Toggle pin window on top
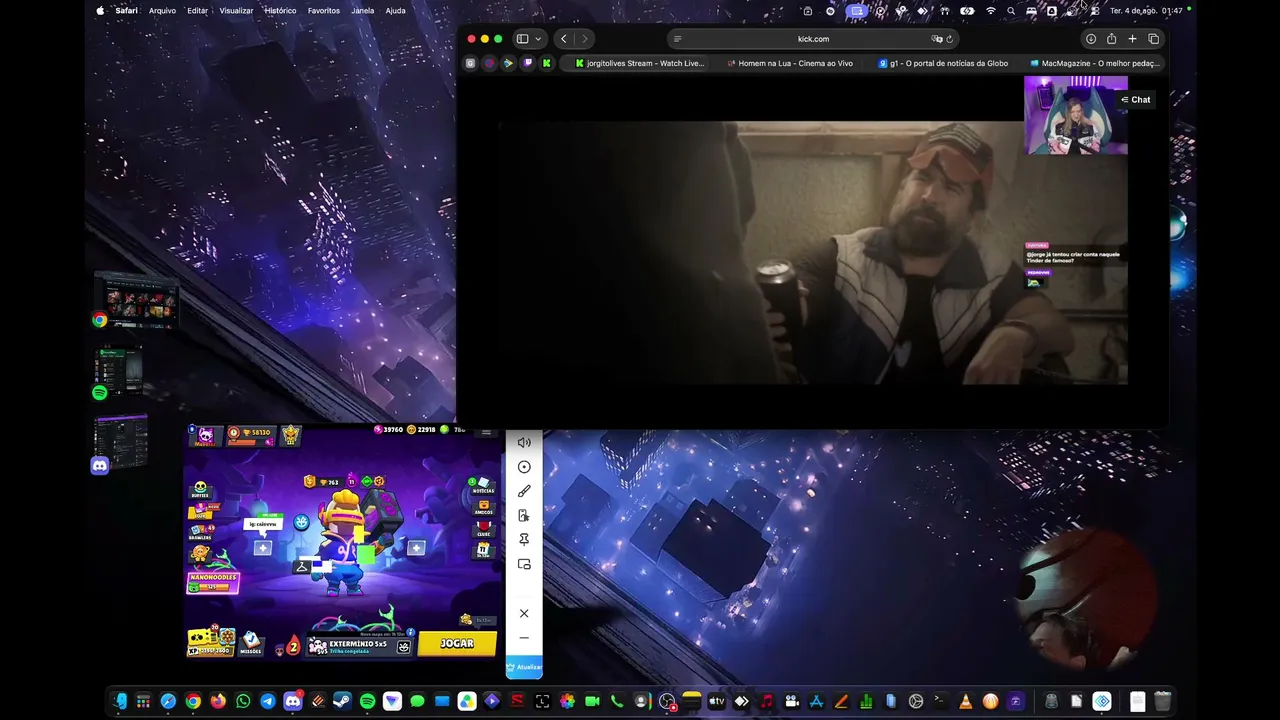This screenshot has width=1280, height=720. pos(524,540)
